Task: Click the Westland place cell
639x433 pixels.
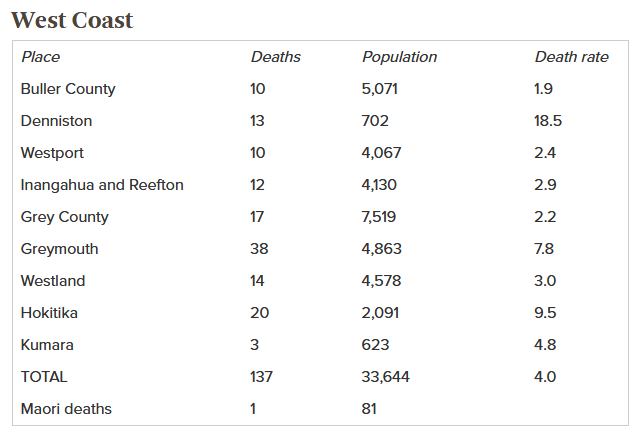Action: coord(53,281)
